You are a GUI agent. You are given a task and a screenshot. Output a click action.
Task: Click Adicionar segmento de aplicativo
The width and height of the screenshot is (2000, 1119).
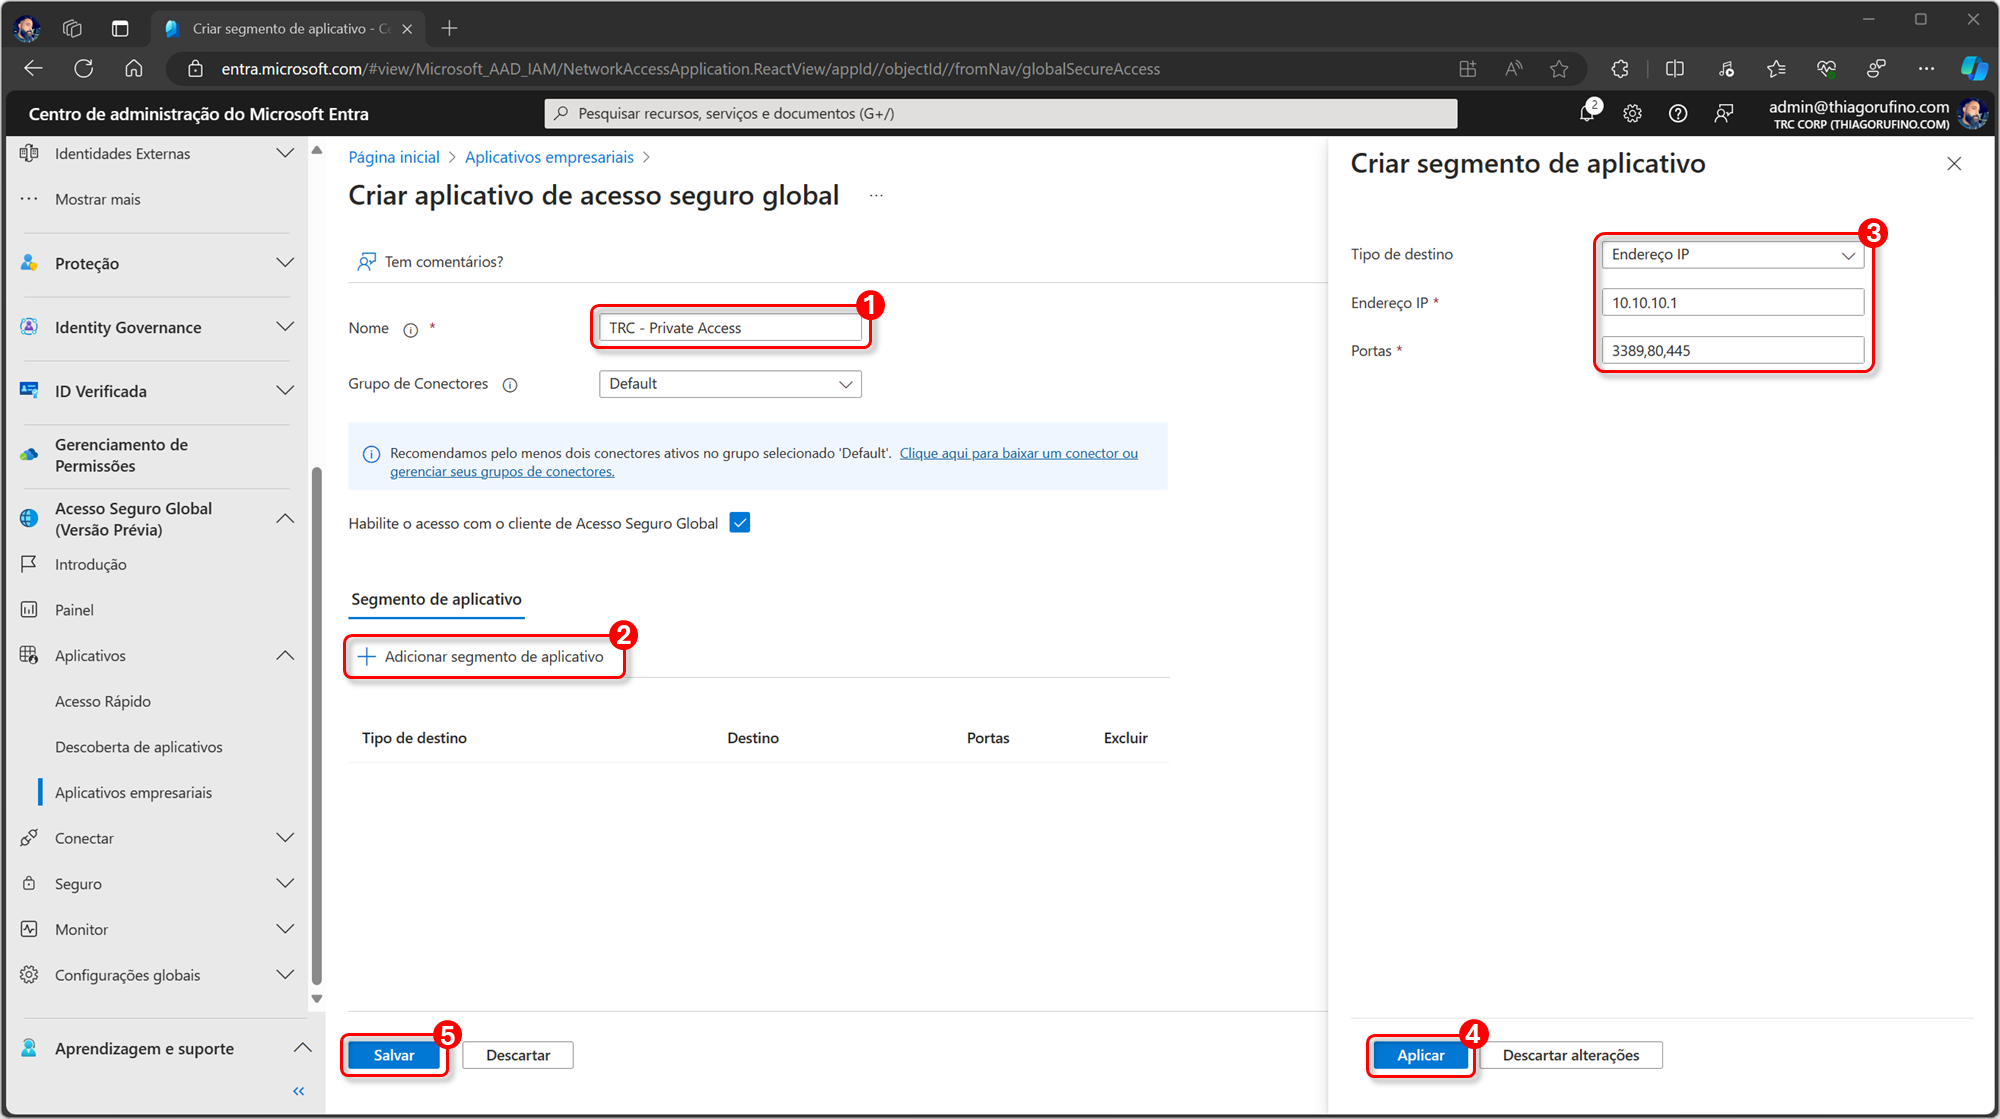pos(481,657)
